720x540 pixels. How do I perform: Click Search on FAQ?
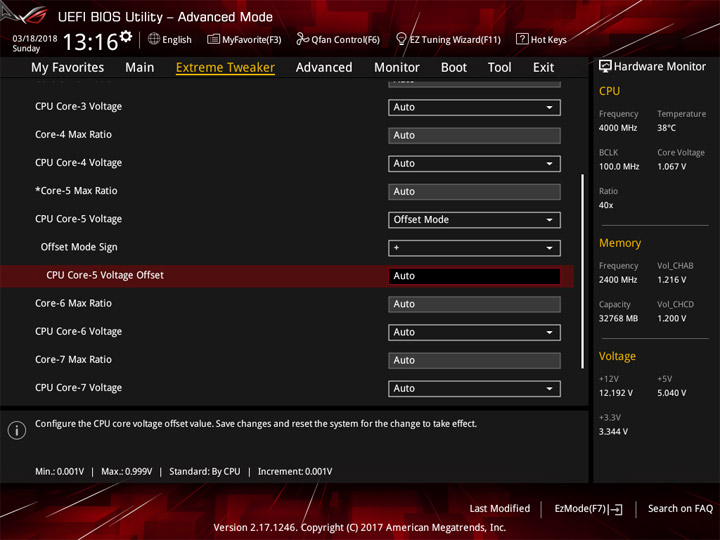680,509
